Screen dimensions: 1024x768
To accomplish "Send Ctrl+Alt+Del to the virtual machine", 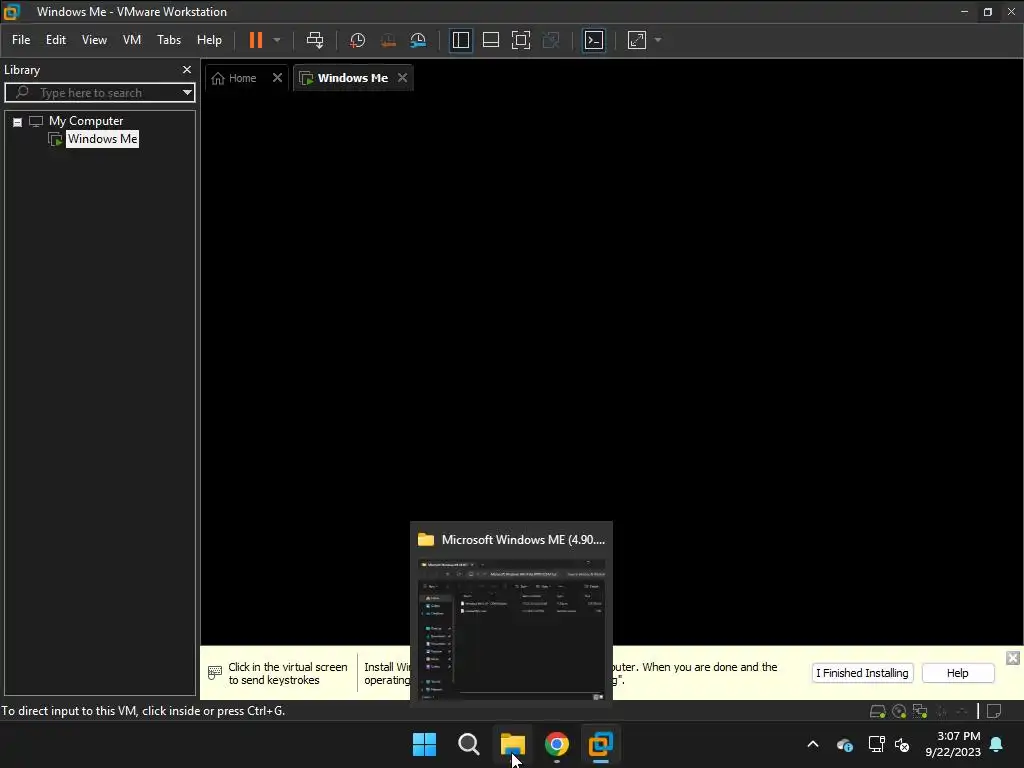I will coord(315,40).
